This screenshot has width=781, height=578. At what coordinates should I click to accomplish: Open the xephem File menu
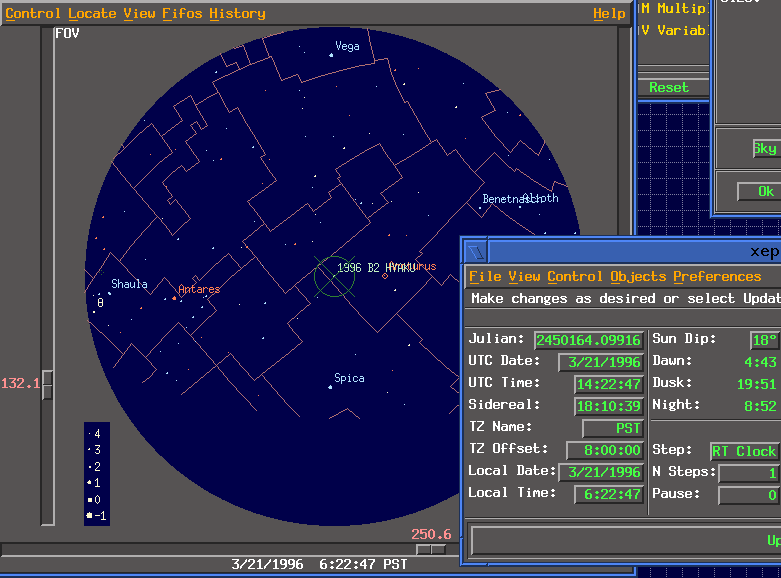point(485,277)
